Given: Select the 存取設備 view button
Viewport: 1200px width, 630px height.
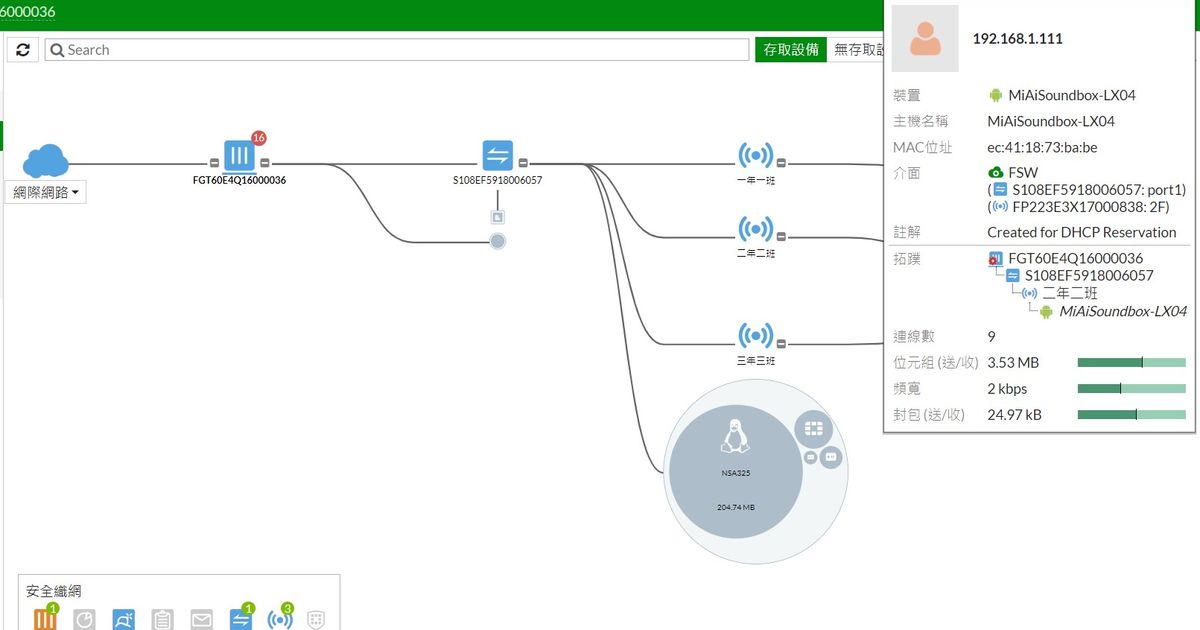Looking at the screenshot, I should (x=790, y=50).
